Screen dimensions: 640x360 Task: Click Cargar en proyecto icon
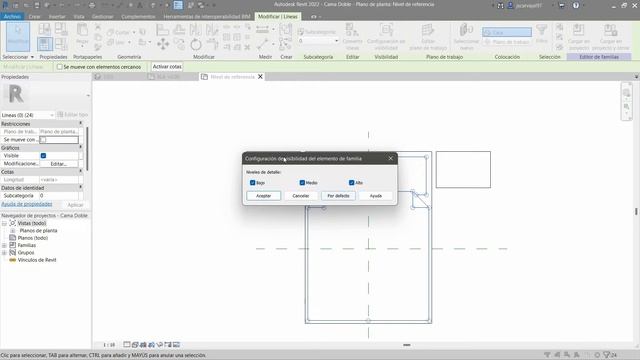[578, 31]
